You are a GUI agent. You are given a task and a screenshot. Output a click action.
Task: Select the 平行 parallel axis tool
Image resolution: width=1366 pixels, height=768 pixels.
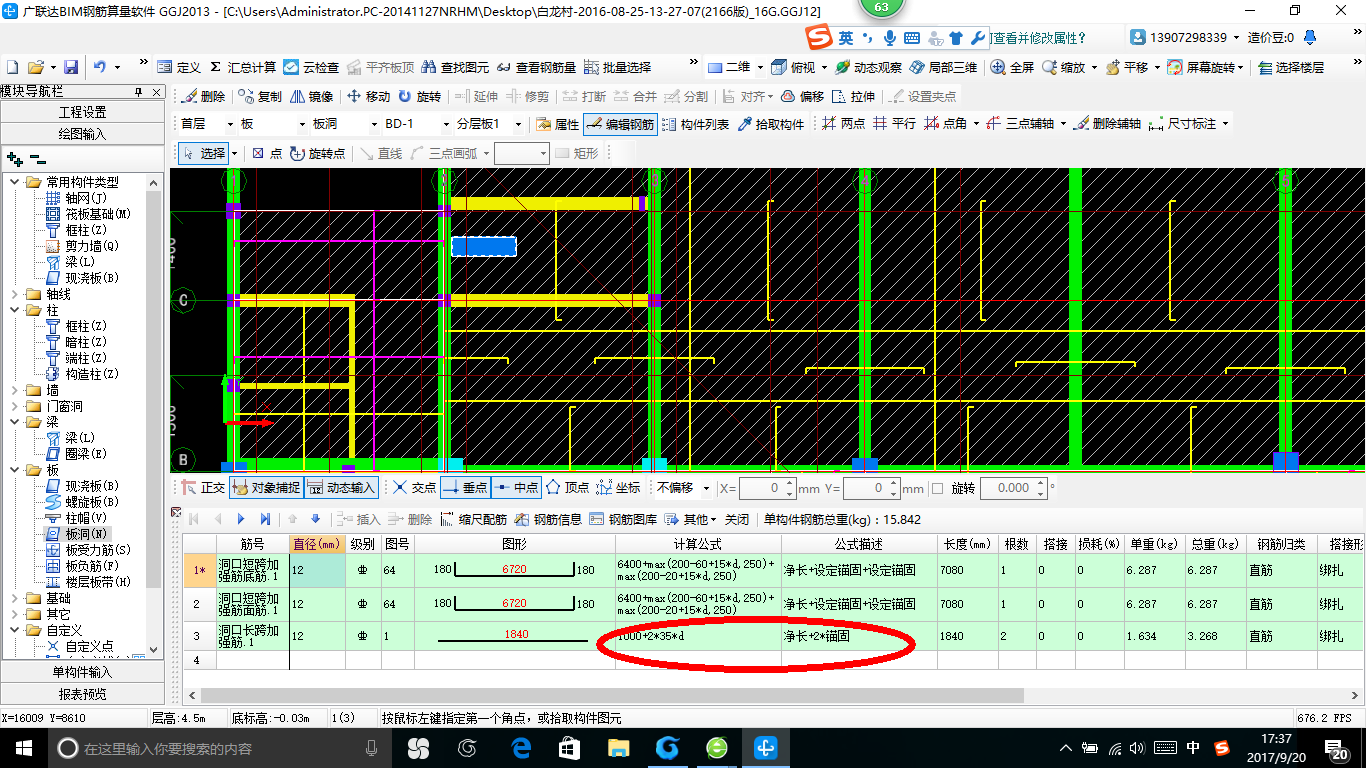[894, 124]
